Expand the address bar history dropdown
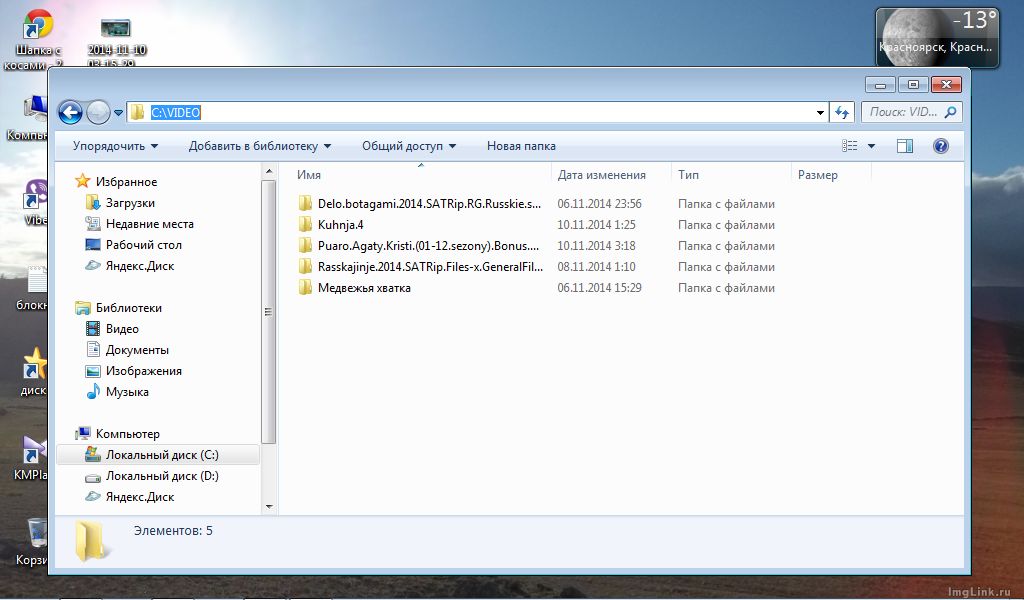The image size is (1024, 600). pyautogui.click(x=820, y=112)
